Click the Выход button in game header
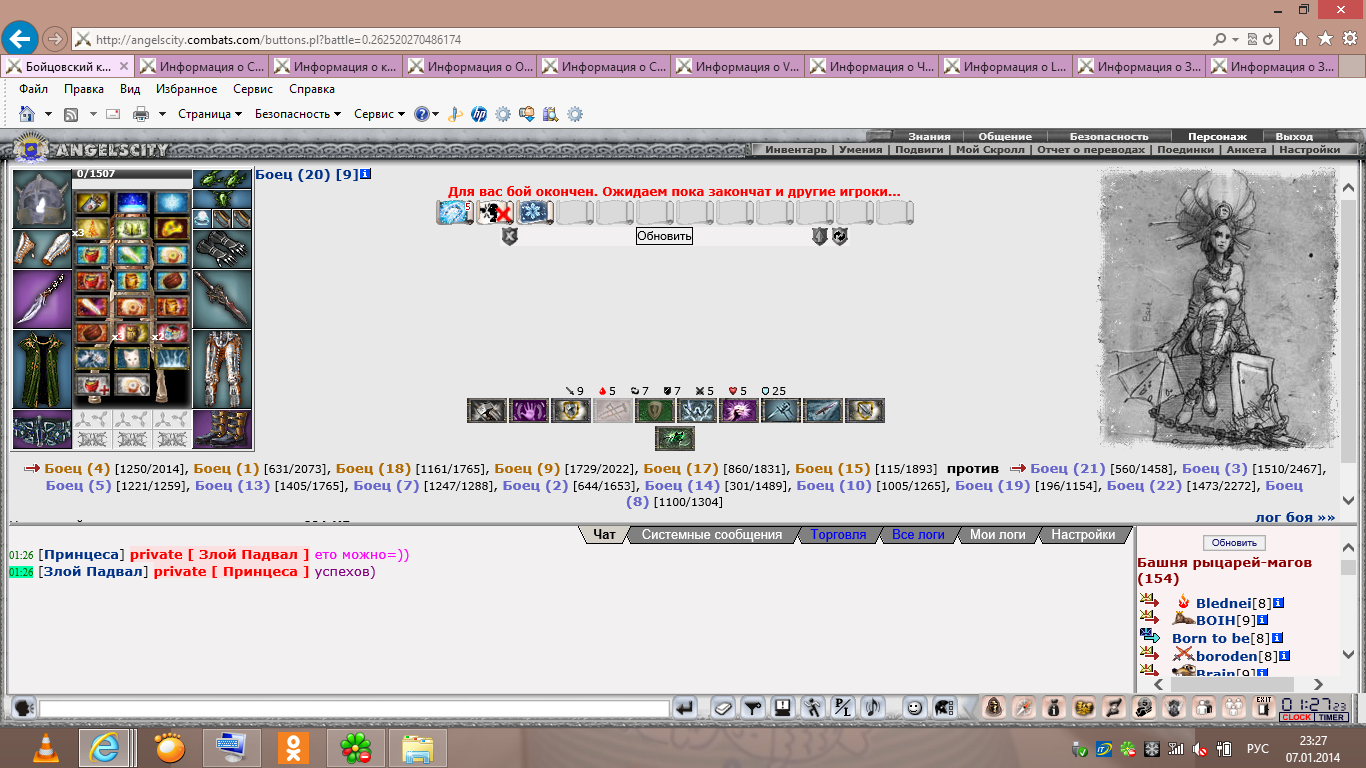1366x768 pixels. click(1294, 136)
